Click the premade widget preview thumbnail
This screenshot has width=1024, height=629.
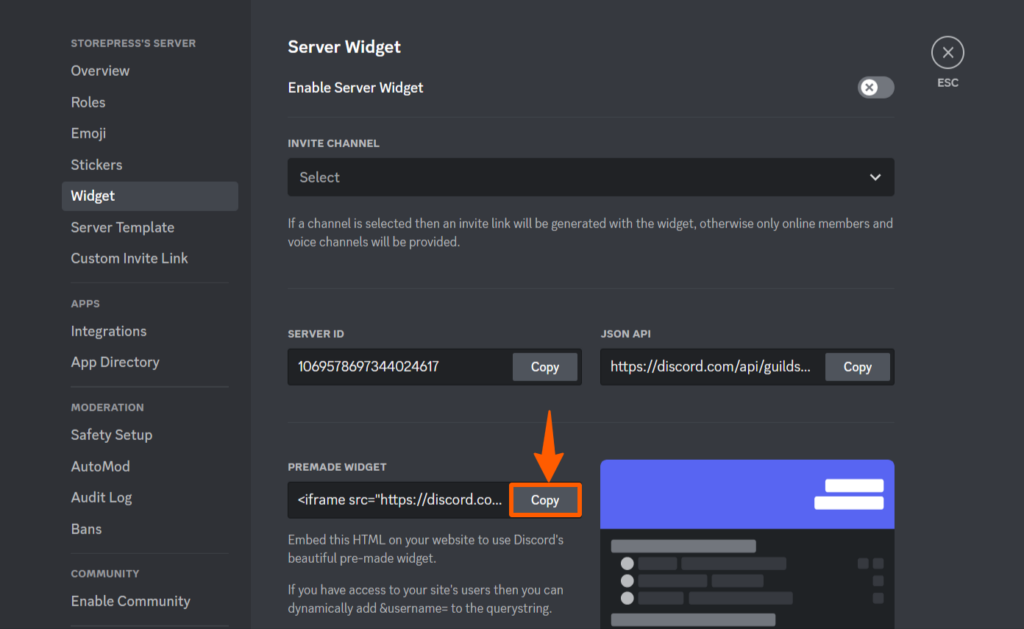click(747, 544)
